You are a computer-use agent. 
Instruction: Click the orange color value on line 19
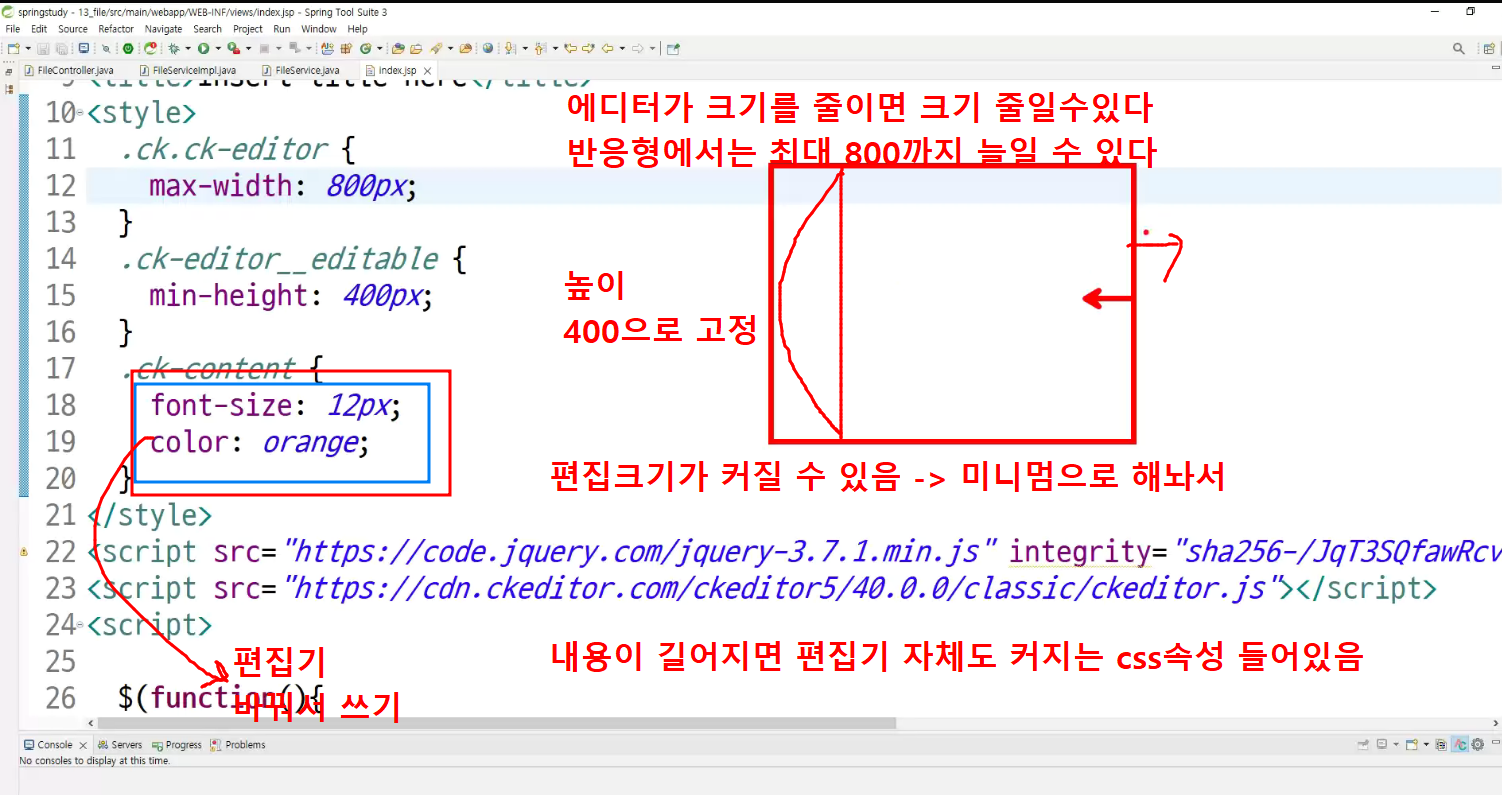pos(309,443)
